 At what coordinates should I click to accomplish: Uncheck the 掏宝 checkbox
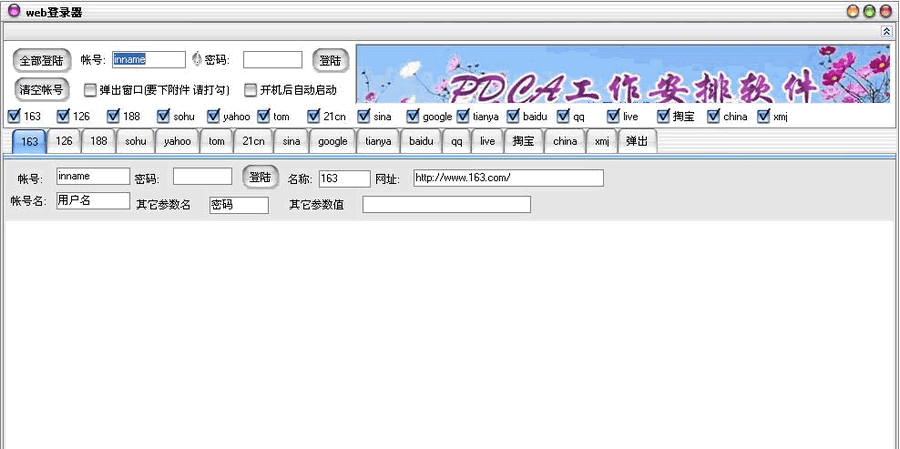coord(663,117)
